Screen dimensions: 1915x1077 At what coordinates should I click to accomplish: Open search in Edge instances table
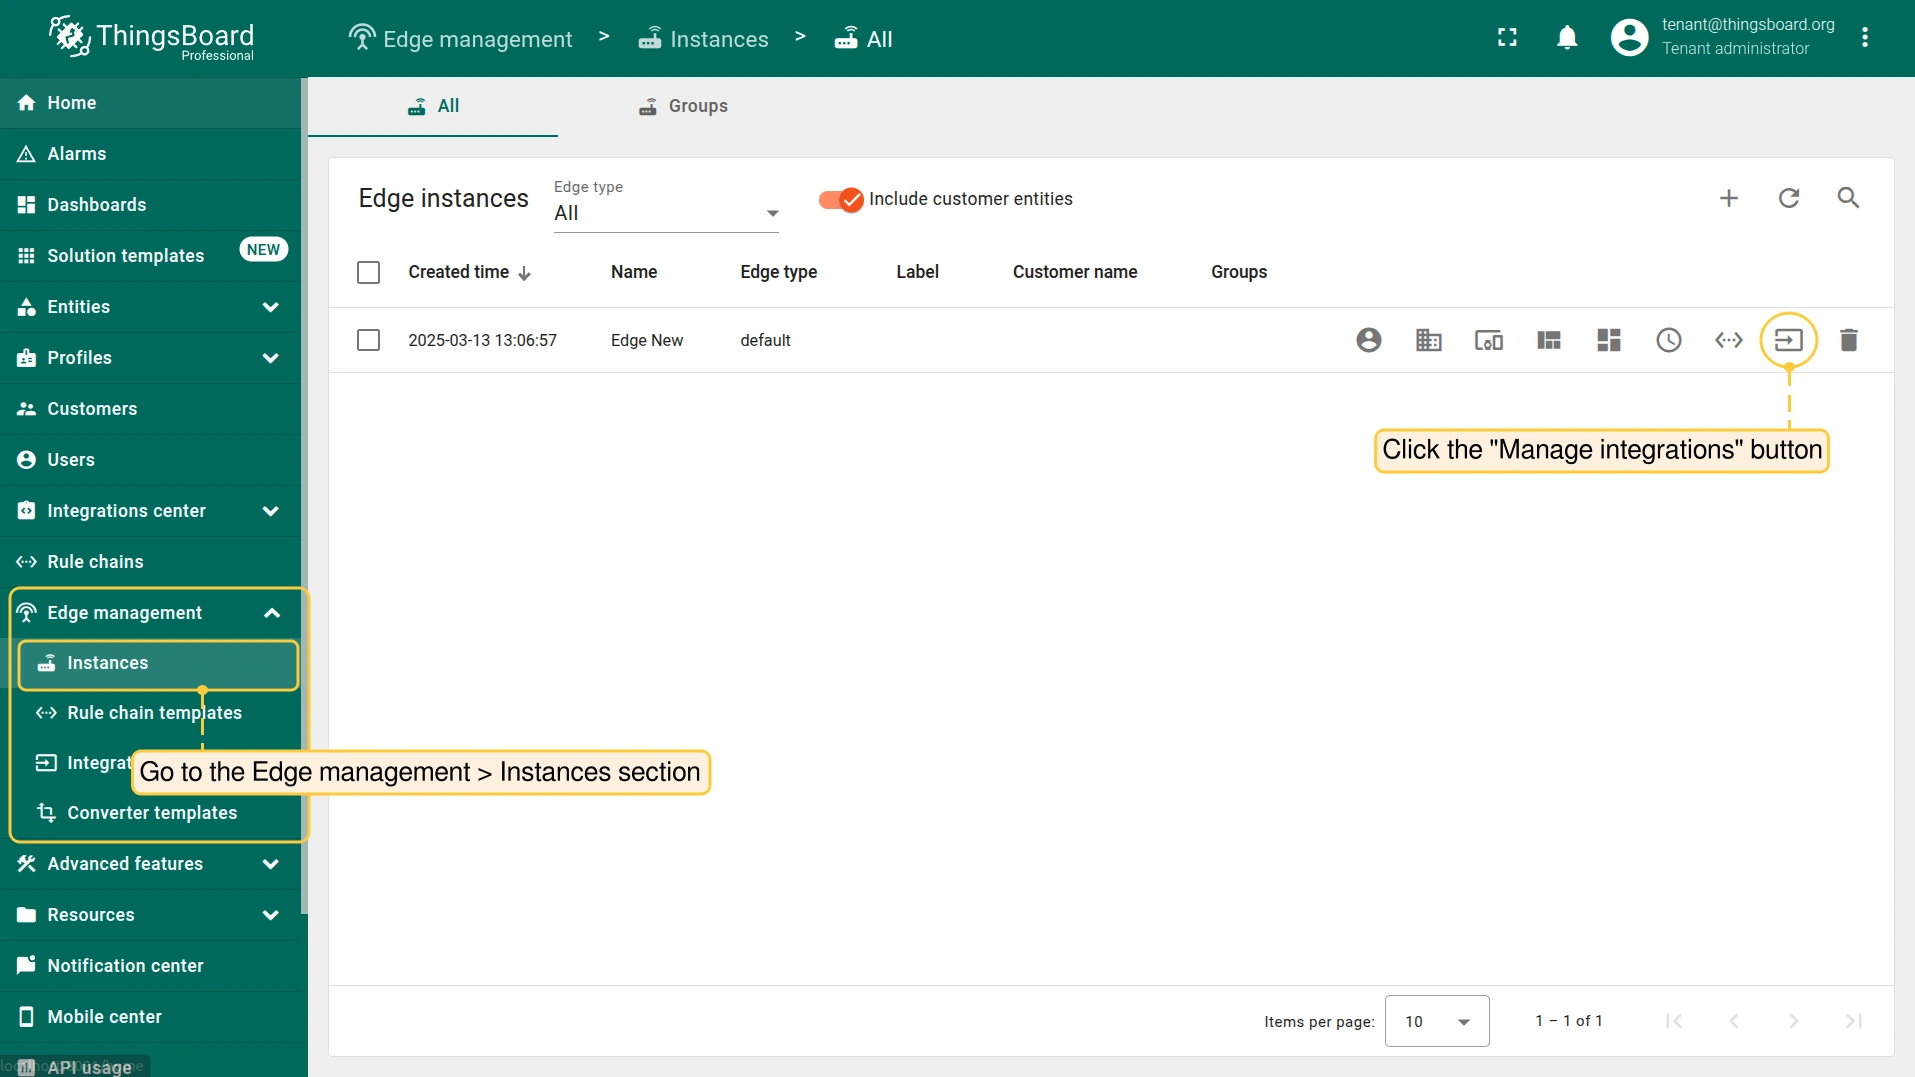click(x=1848, y=198)
